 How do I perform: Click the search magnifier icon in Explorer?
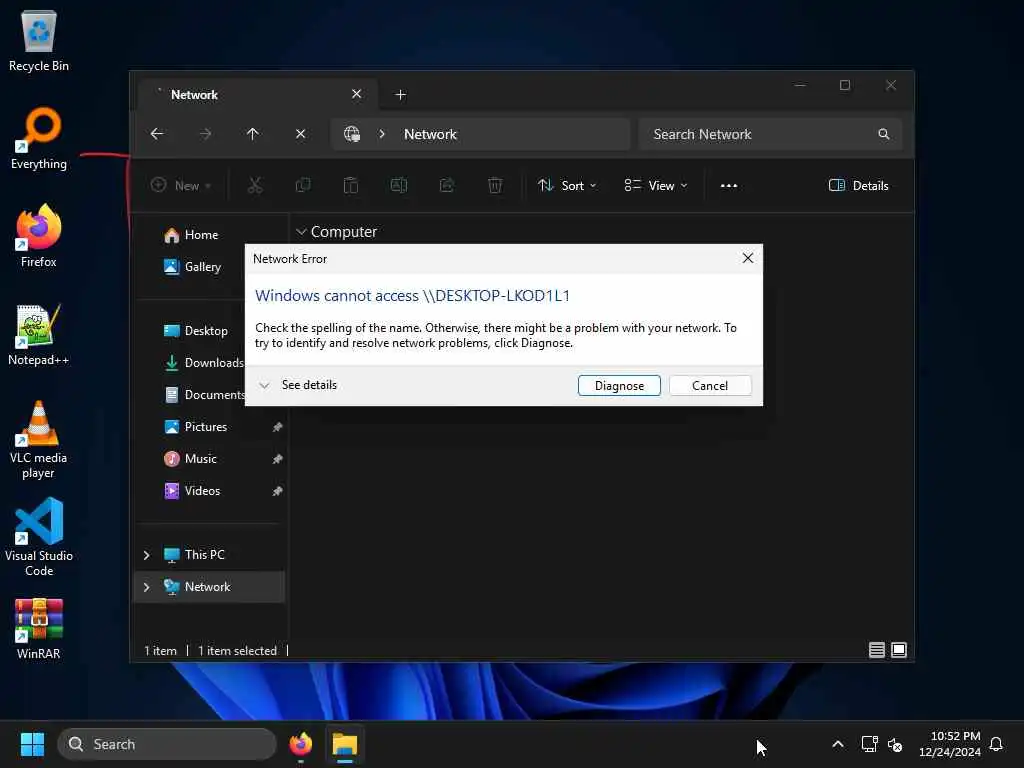(884, 134)
